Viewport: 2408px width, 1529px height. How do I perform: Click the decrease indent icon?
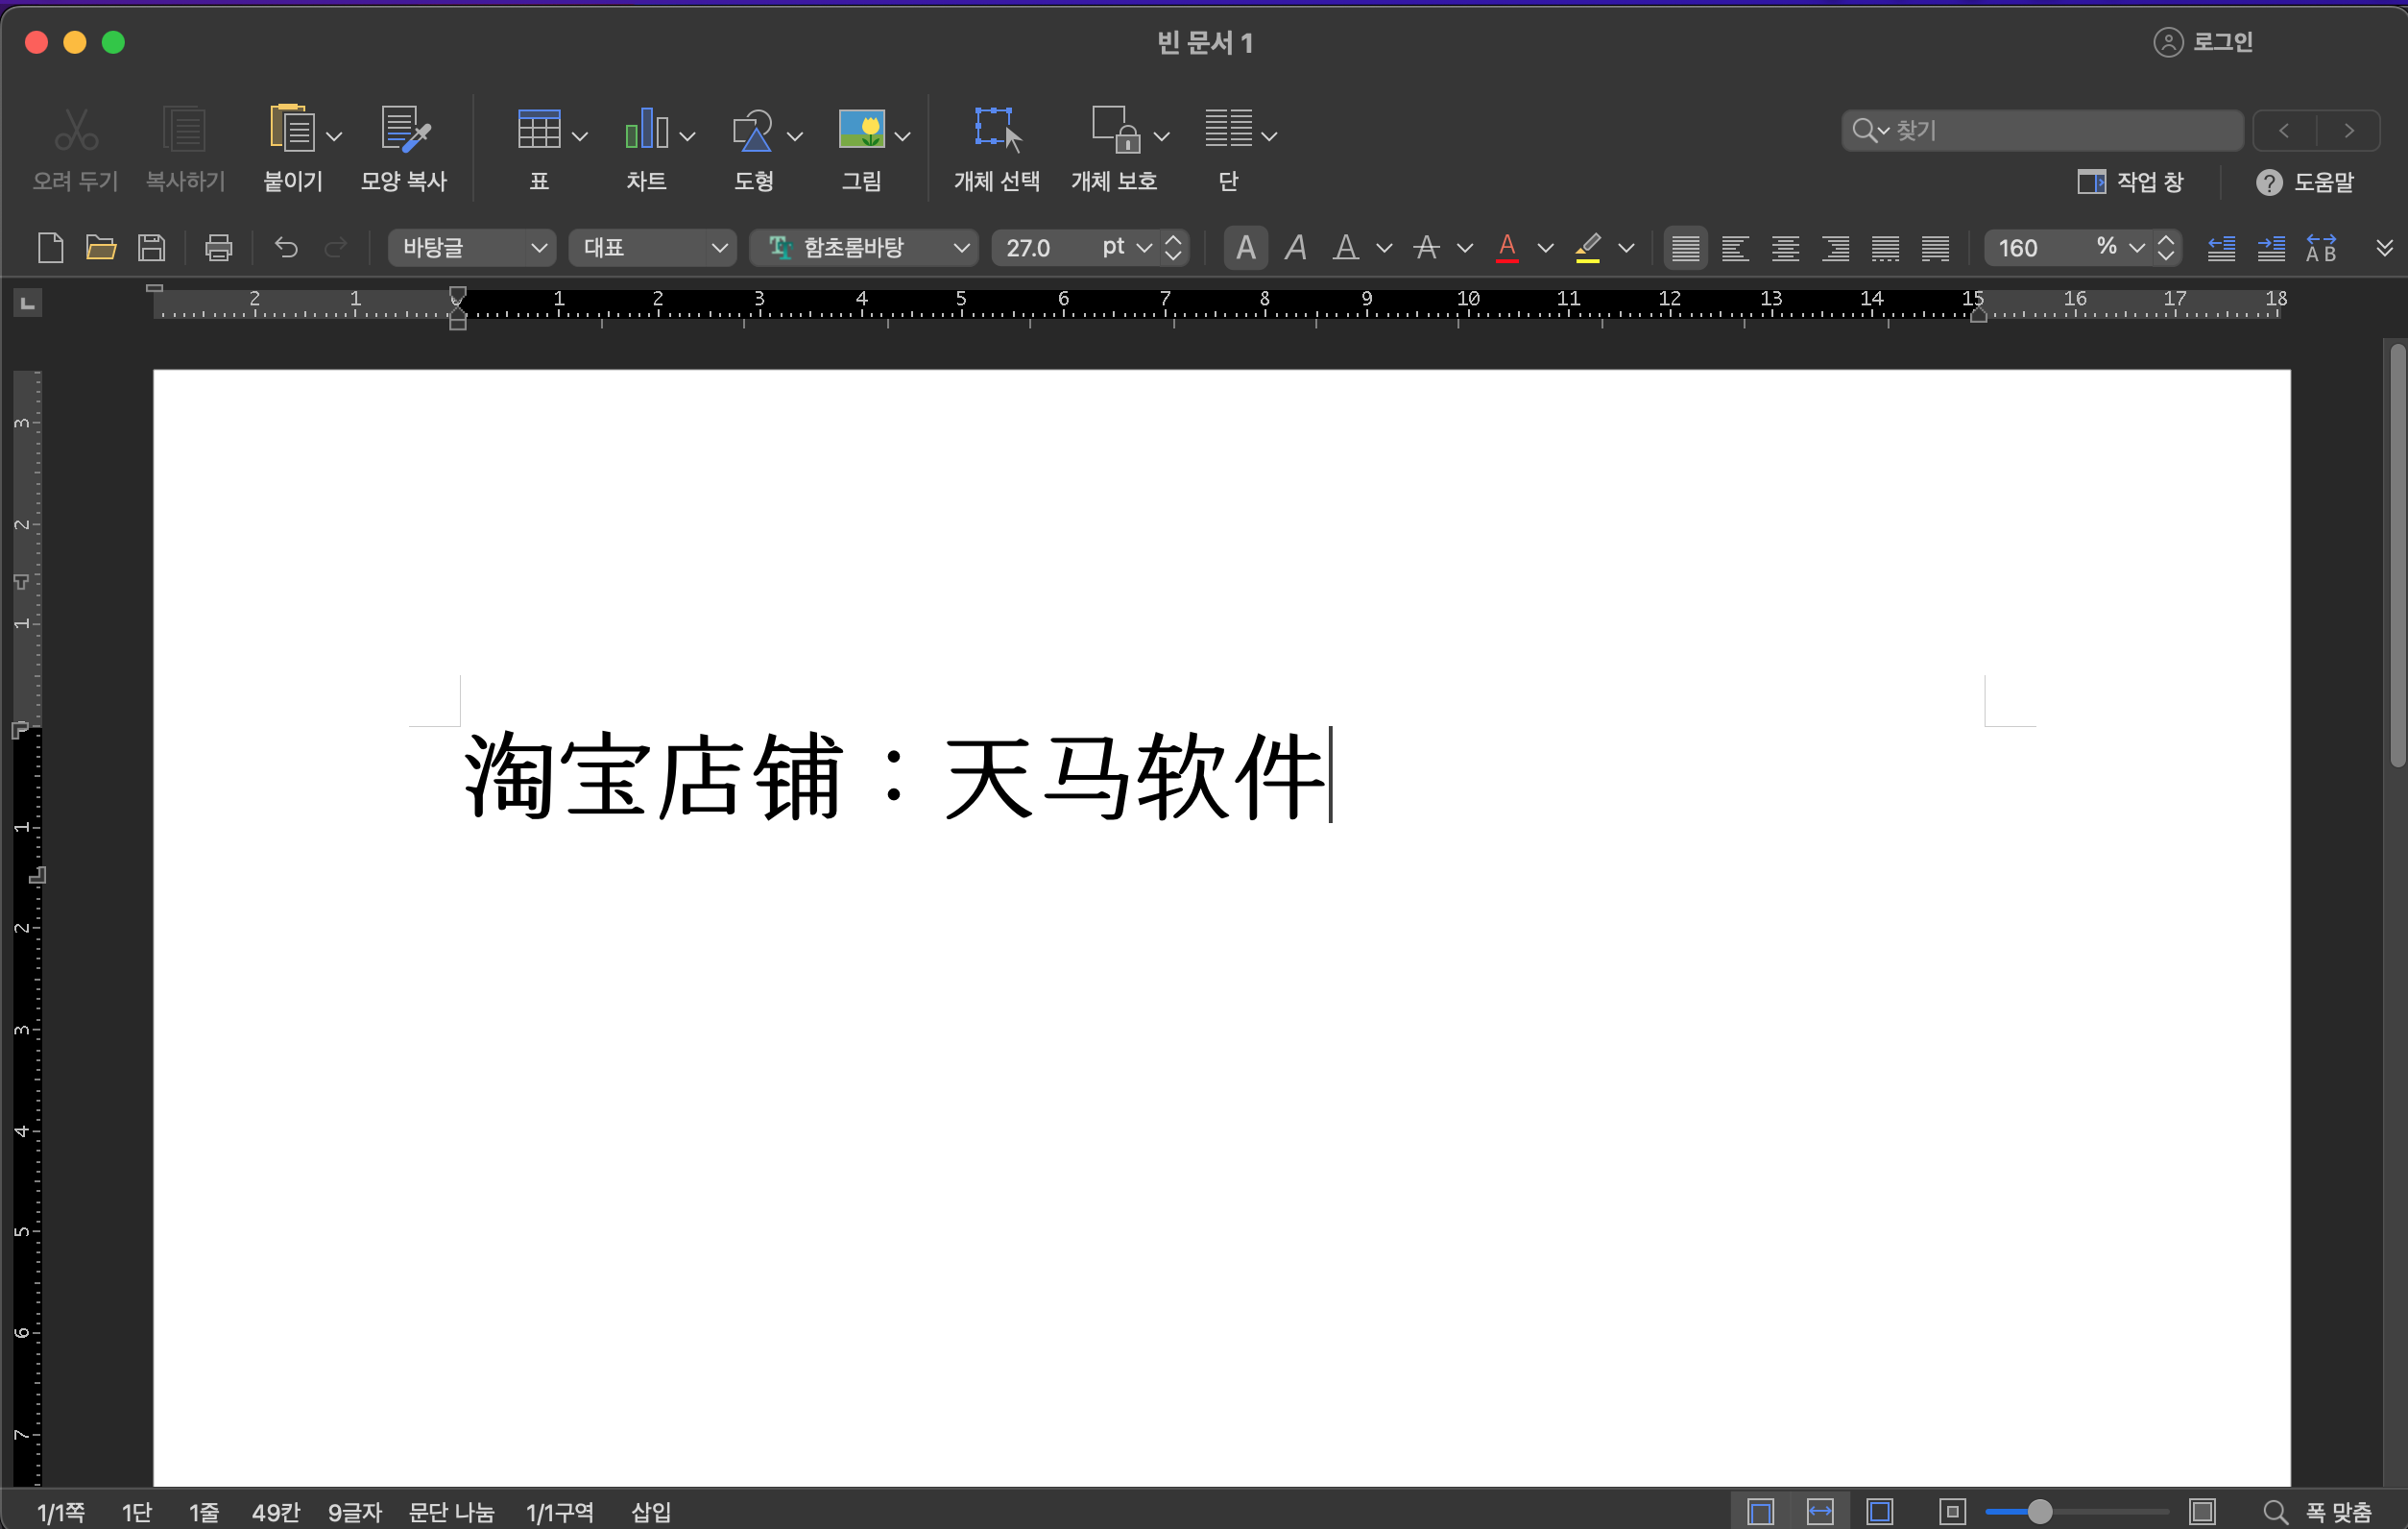[x=2221, y=247]
